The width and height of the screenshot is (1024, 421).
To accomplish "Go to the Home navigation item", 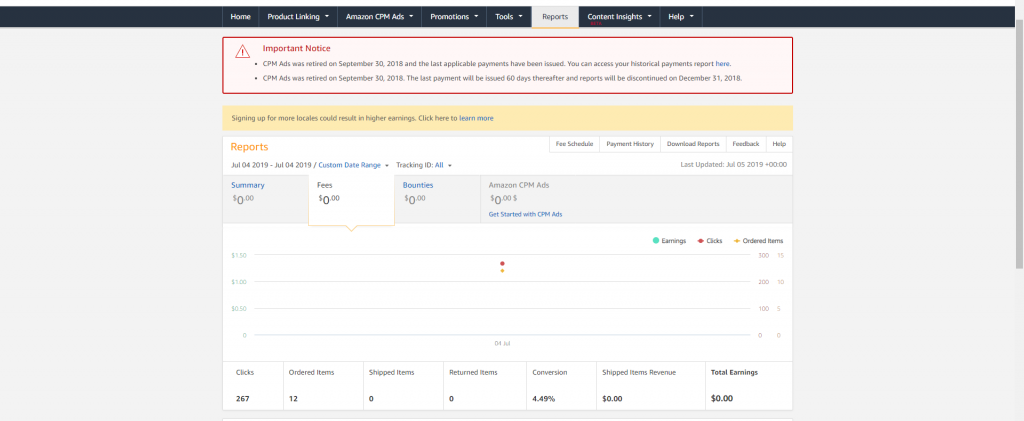I will pos(240,17).
